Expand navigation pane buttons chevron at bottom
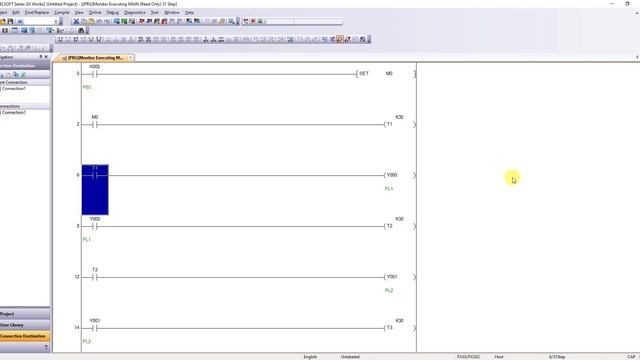The image size is (640, 360). click(46, 347)
